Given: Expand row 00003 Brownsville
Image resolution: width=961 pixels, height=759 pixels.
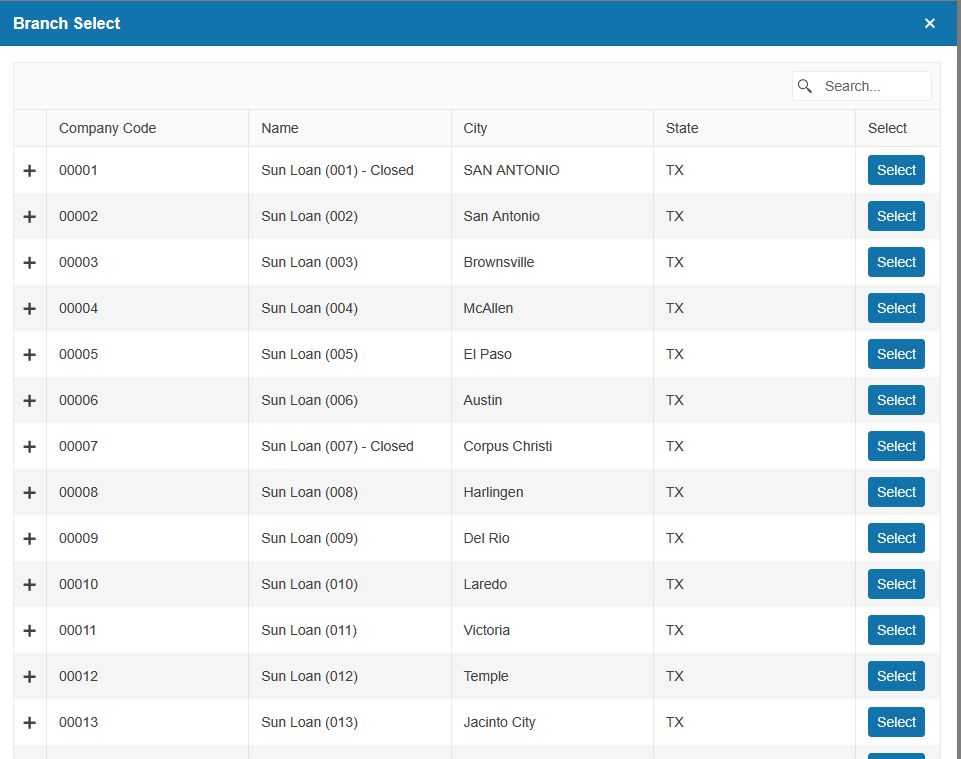Looking at the screenshot, I should 29,262.
